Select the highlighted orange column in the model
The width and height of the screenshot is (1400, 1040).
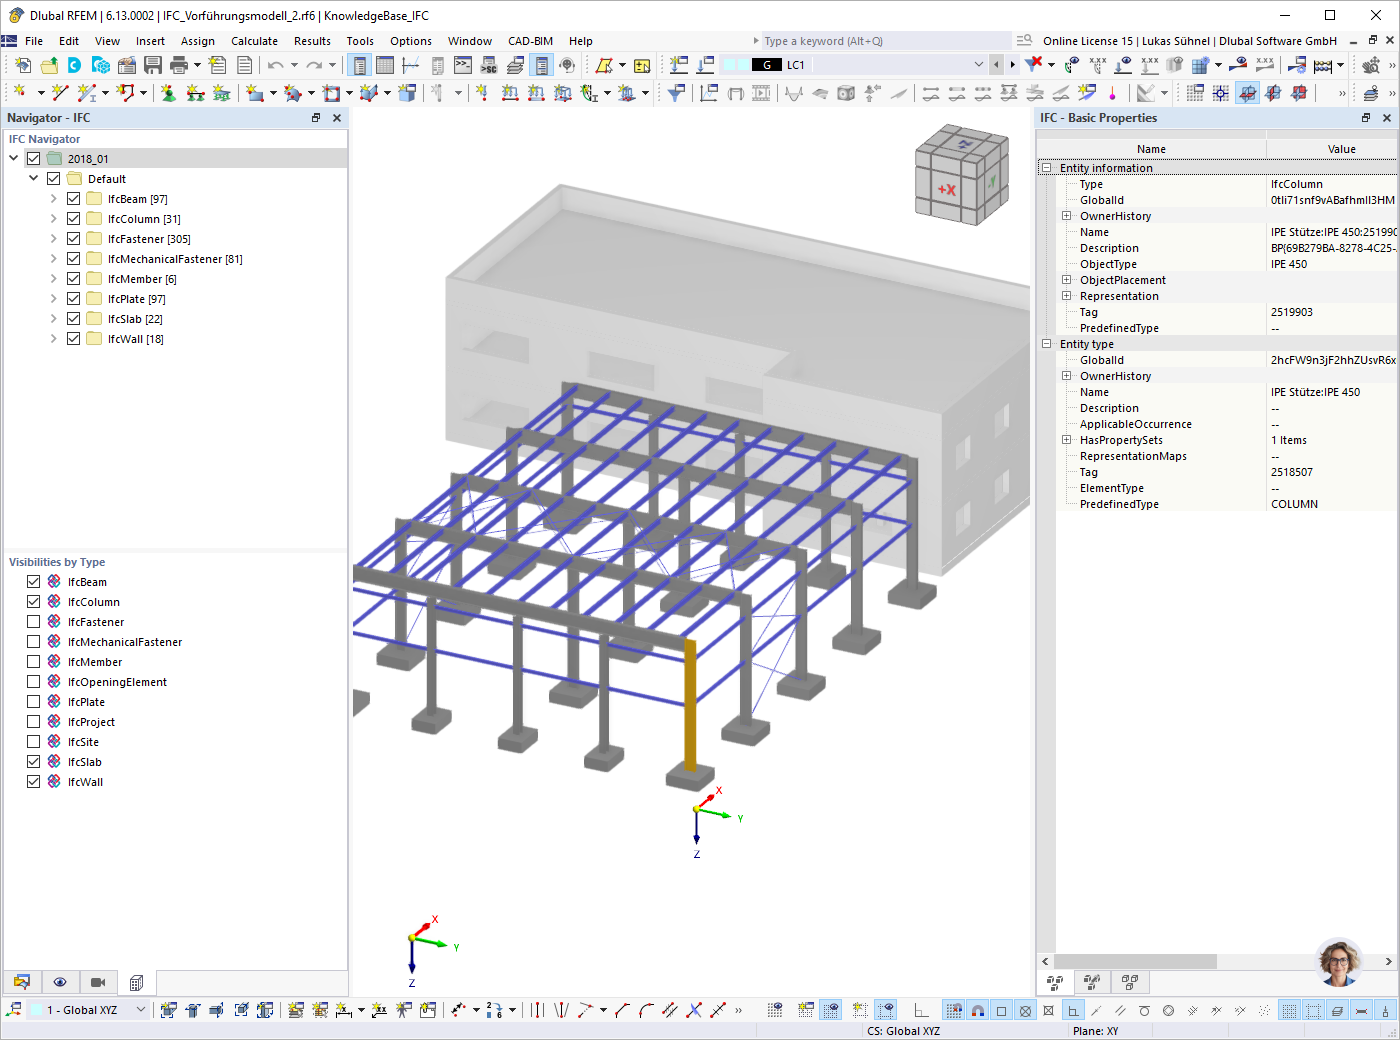pyautogui.click(x=690, y=705)
